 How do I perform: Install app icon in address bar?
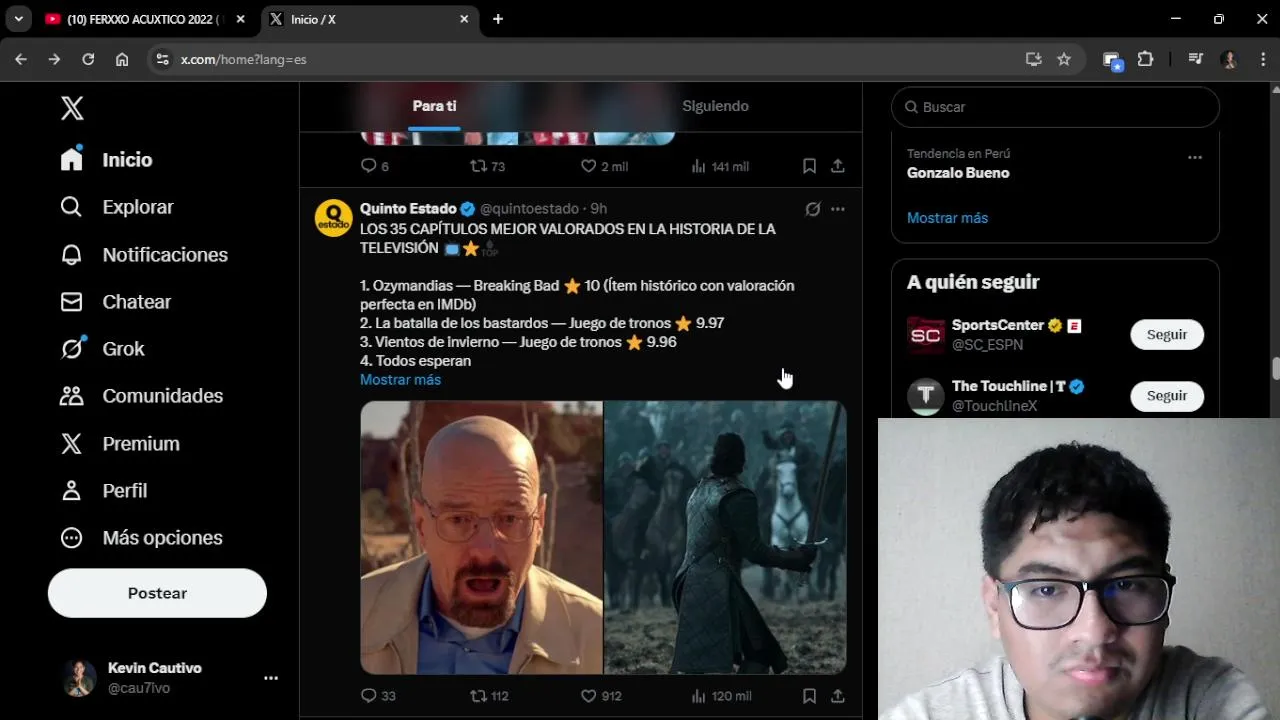point(1034,59)
